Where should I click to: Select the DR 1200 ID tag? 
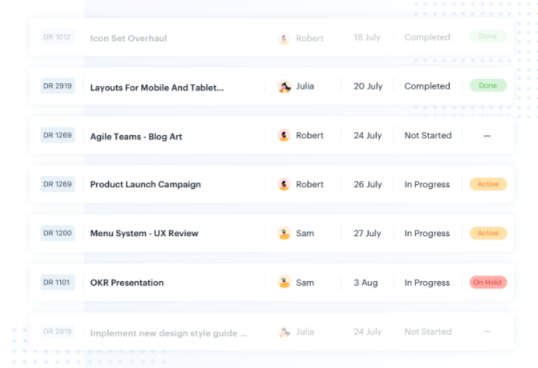pyautogui.click(x=58, y=233)
